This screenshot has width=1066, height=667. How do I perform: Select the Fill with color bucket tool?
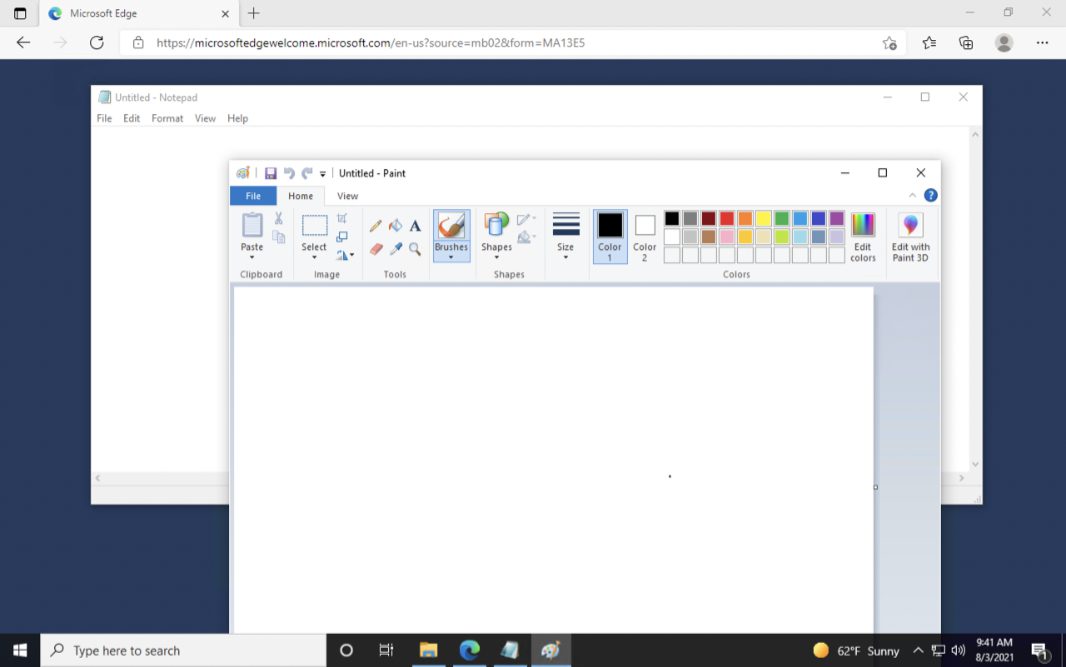click(395, 226)
